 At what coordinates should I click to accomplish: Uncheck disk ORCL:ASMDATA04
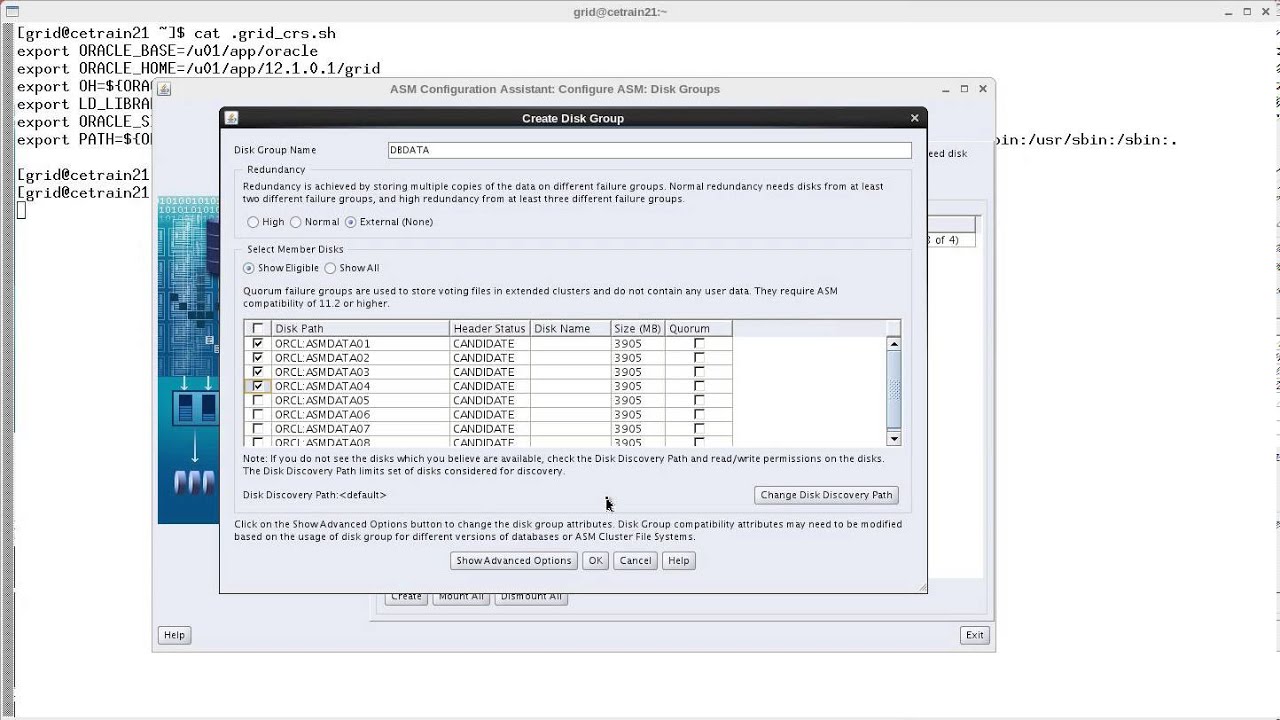click(x=258, y=386)
